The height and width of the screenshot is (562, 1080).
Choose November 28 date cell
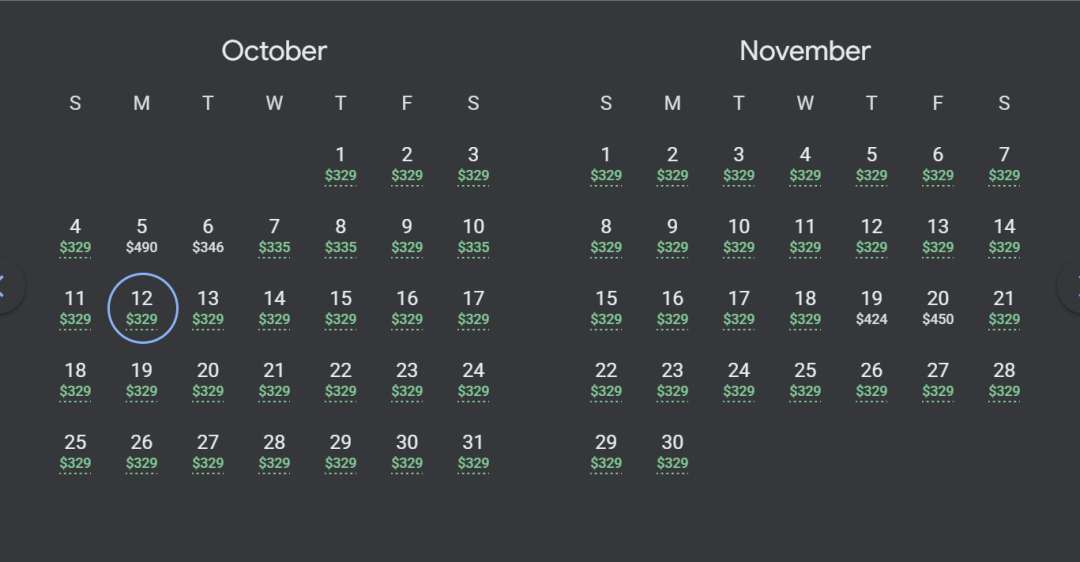pos(1004,380)
